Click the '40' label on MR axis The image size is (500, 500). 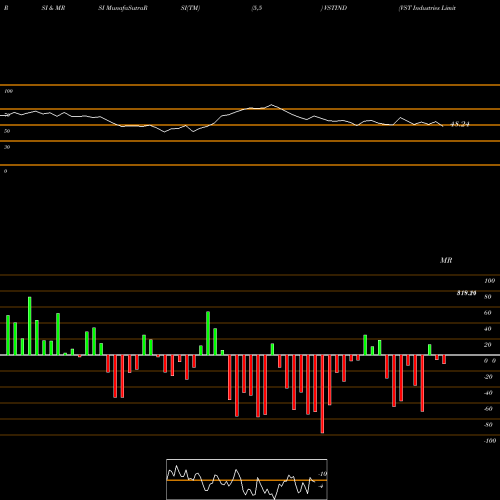pyautogui.click(x=488, y=329)
